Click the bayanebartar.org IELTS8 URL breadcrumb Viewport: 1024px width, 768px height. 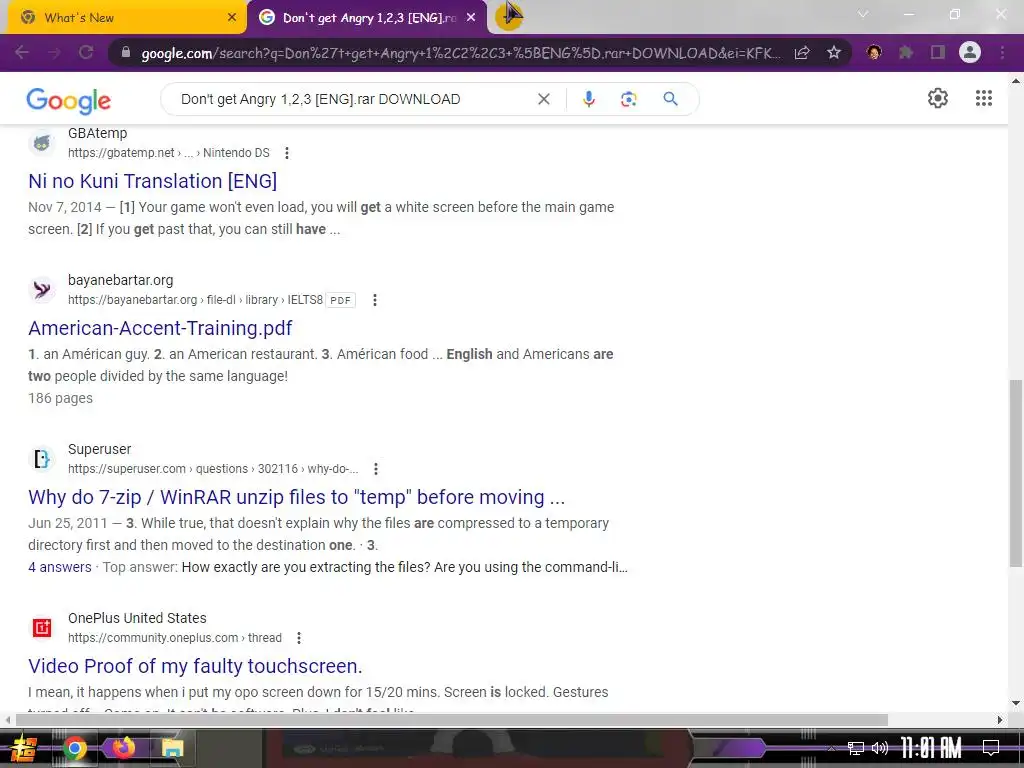[195, 300]
